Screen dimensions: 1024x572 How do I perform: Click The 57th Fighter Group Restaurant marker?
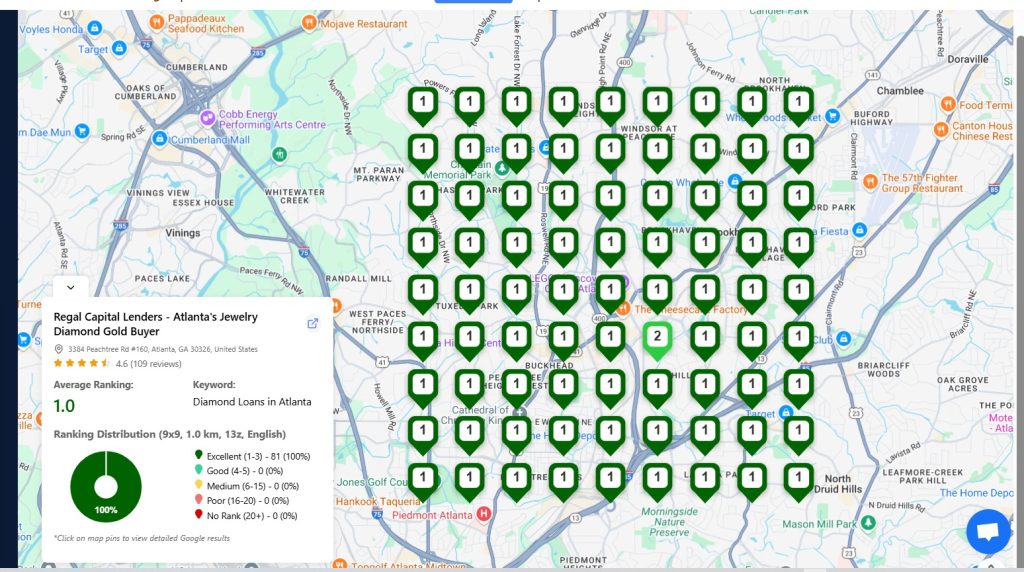tap(871, 182)
